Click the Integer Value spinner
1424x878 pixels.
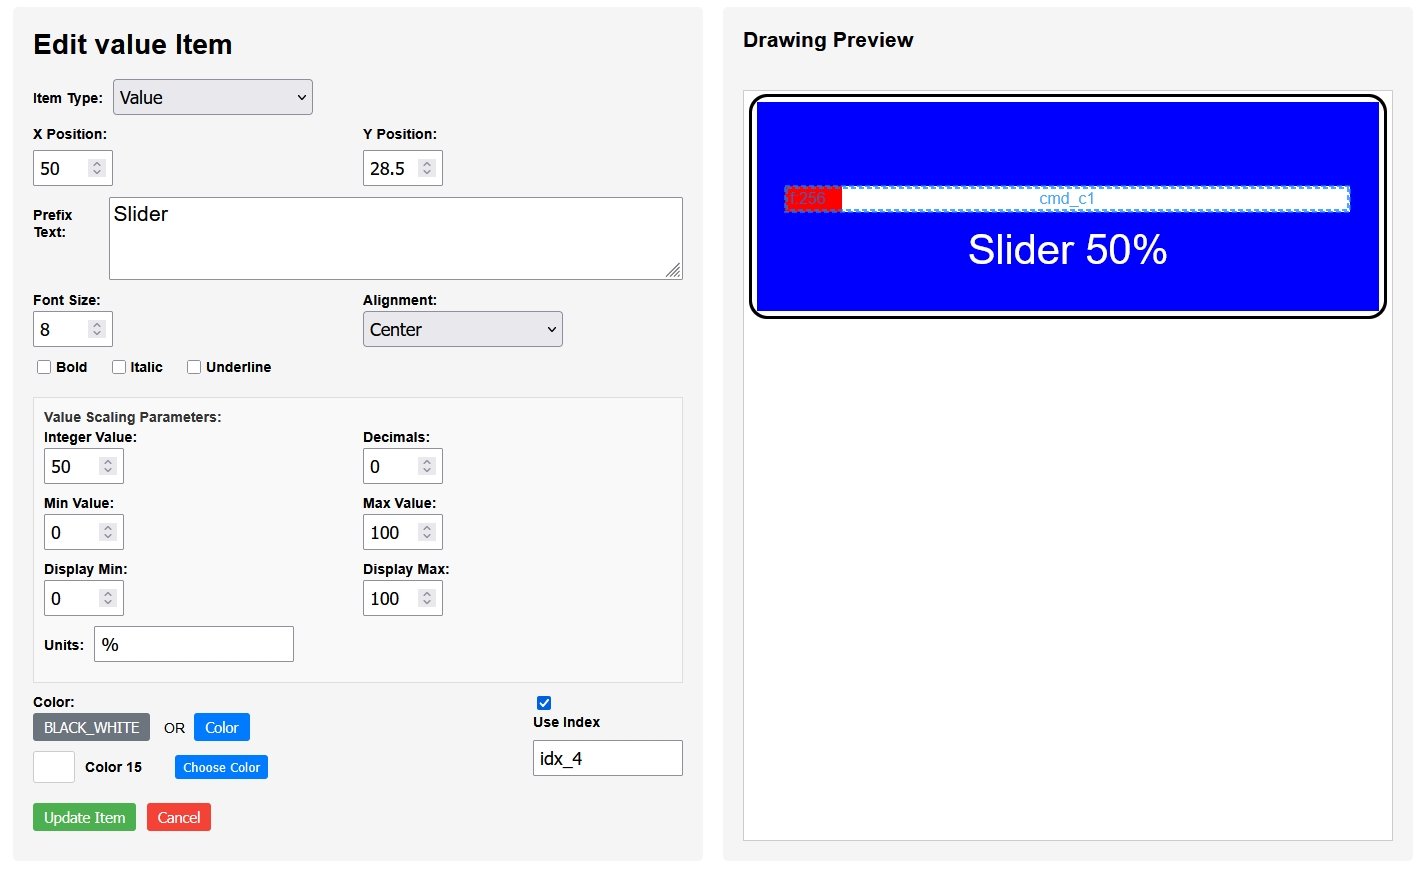(108, 466)
